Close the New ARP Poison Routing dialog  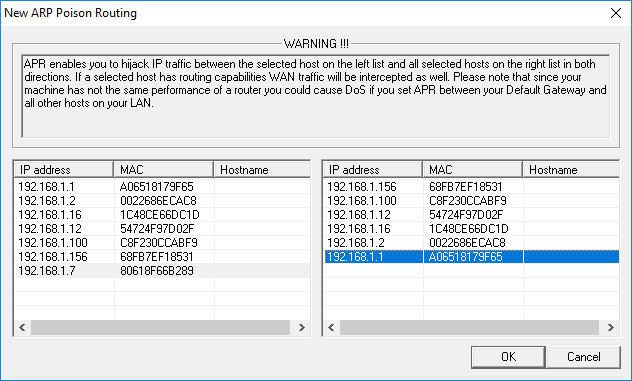tap(615, 13)
